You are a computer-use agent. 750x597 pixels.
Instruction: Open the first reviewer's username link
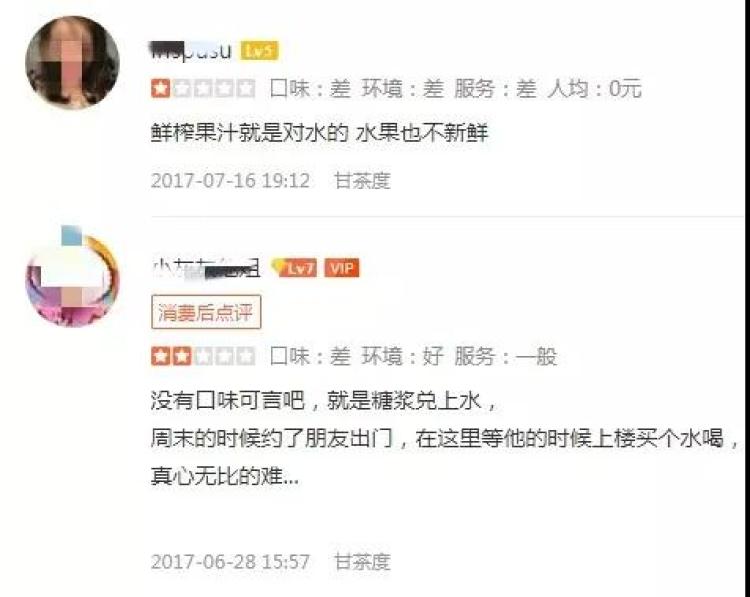(191, 51)
